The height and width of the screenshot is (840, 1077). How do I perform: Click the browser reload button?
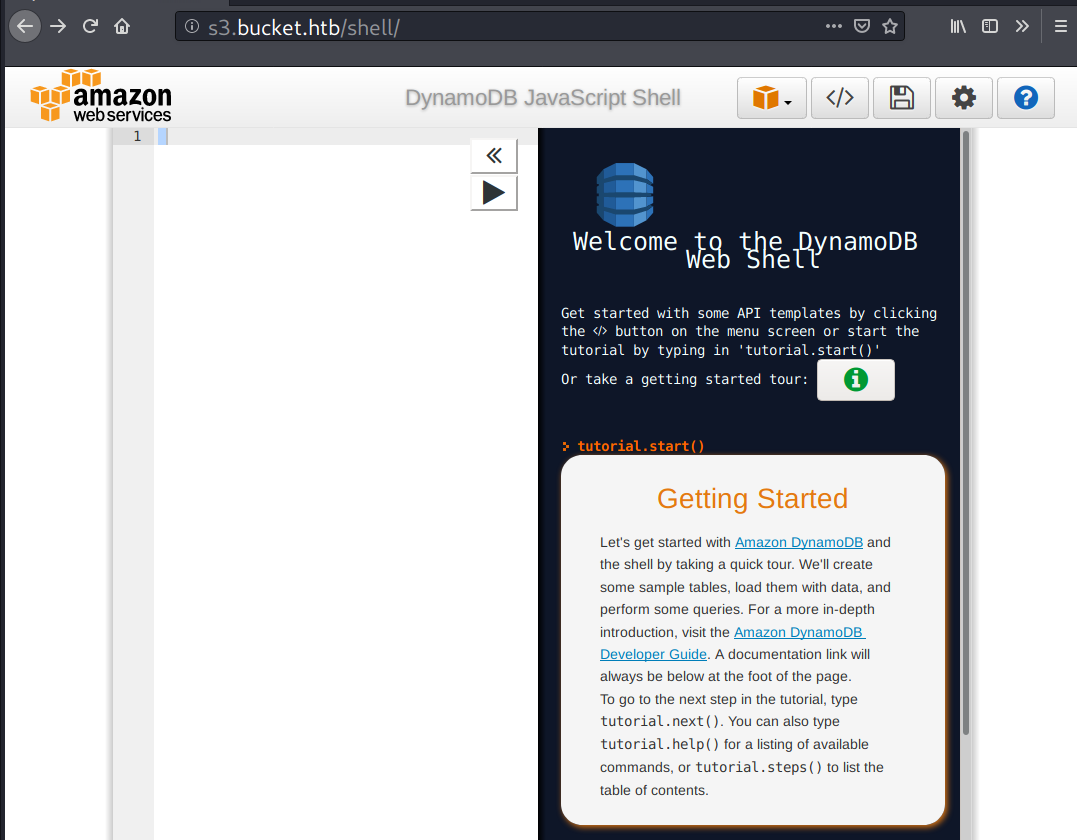pyautogui.click(x=90, y=27)
